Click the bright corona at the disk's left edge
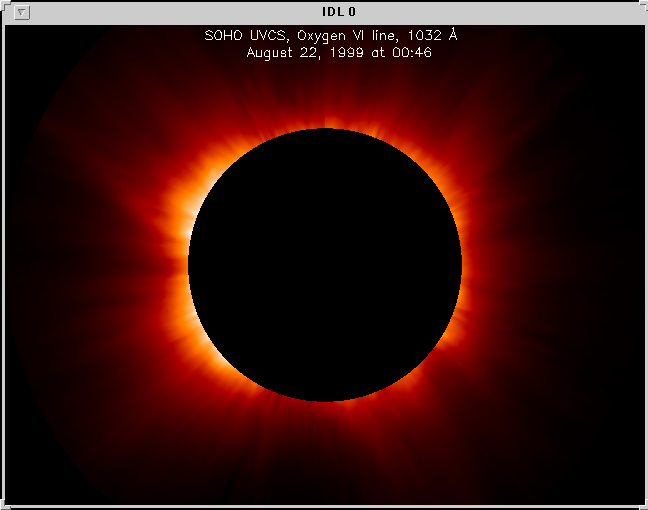Image resolution: width=648 pixels, height=510 pixels. point(177,265)
